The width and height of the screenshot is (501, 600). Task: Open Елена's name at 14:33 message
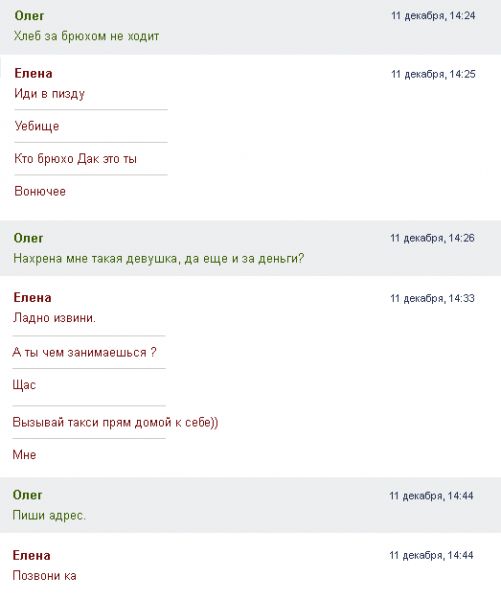33,298
